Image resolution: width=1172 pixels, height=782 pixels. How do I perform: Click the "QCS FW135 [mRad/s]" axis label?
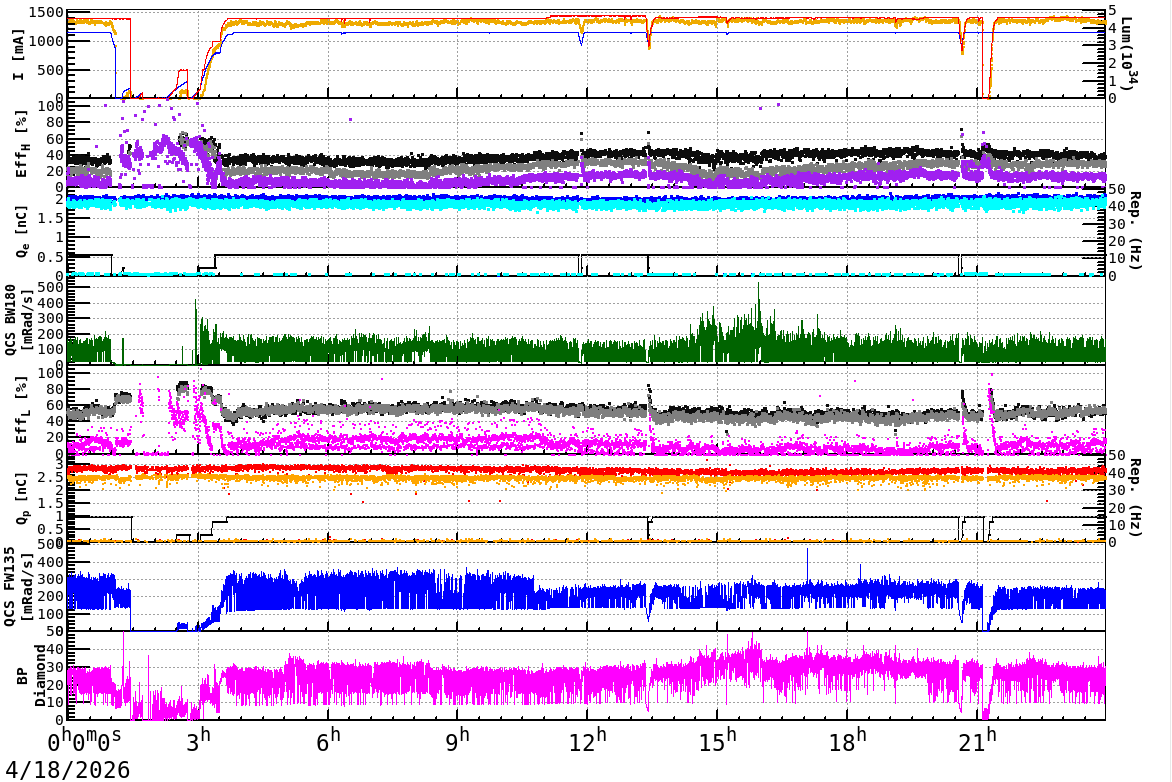coord(19,587)
